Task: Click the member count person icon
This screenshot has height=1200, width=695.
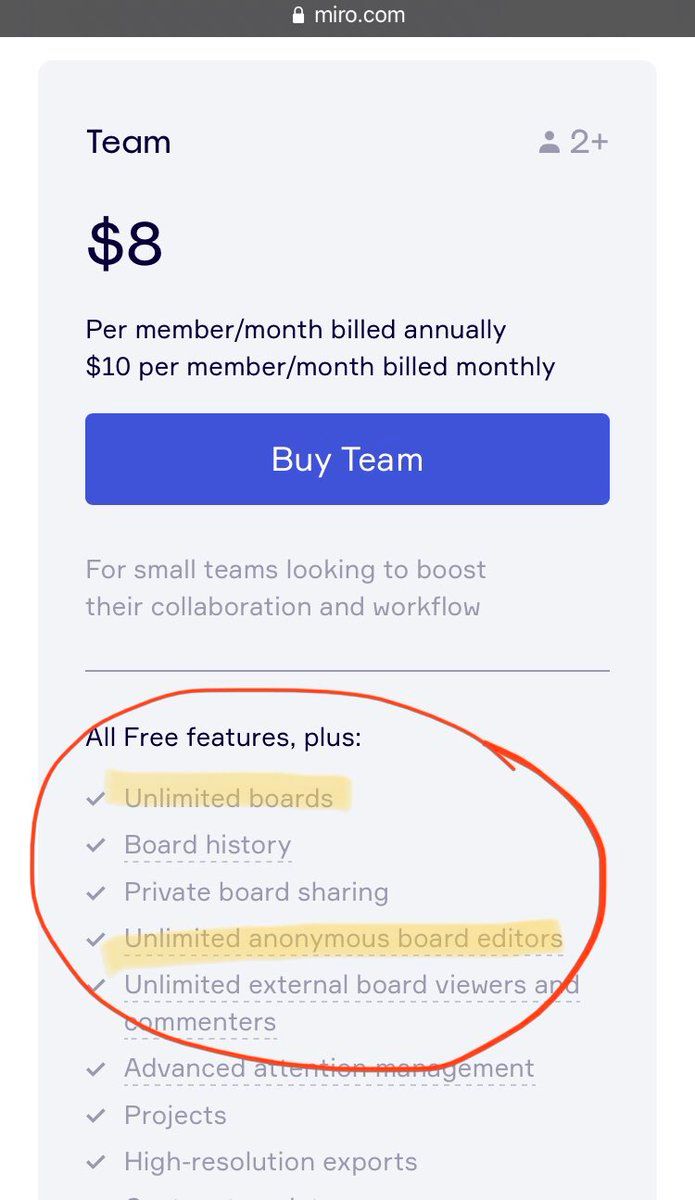Action: coord(549,143)
